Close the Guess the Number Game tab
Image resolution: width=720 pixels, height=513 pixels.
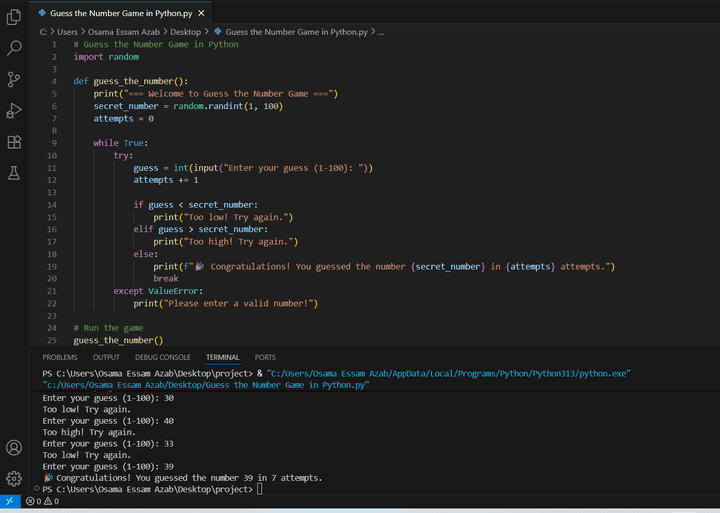pyautogui.click(x=201, y=13)
